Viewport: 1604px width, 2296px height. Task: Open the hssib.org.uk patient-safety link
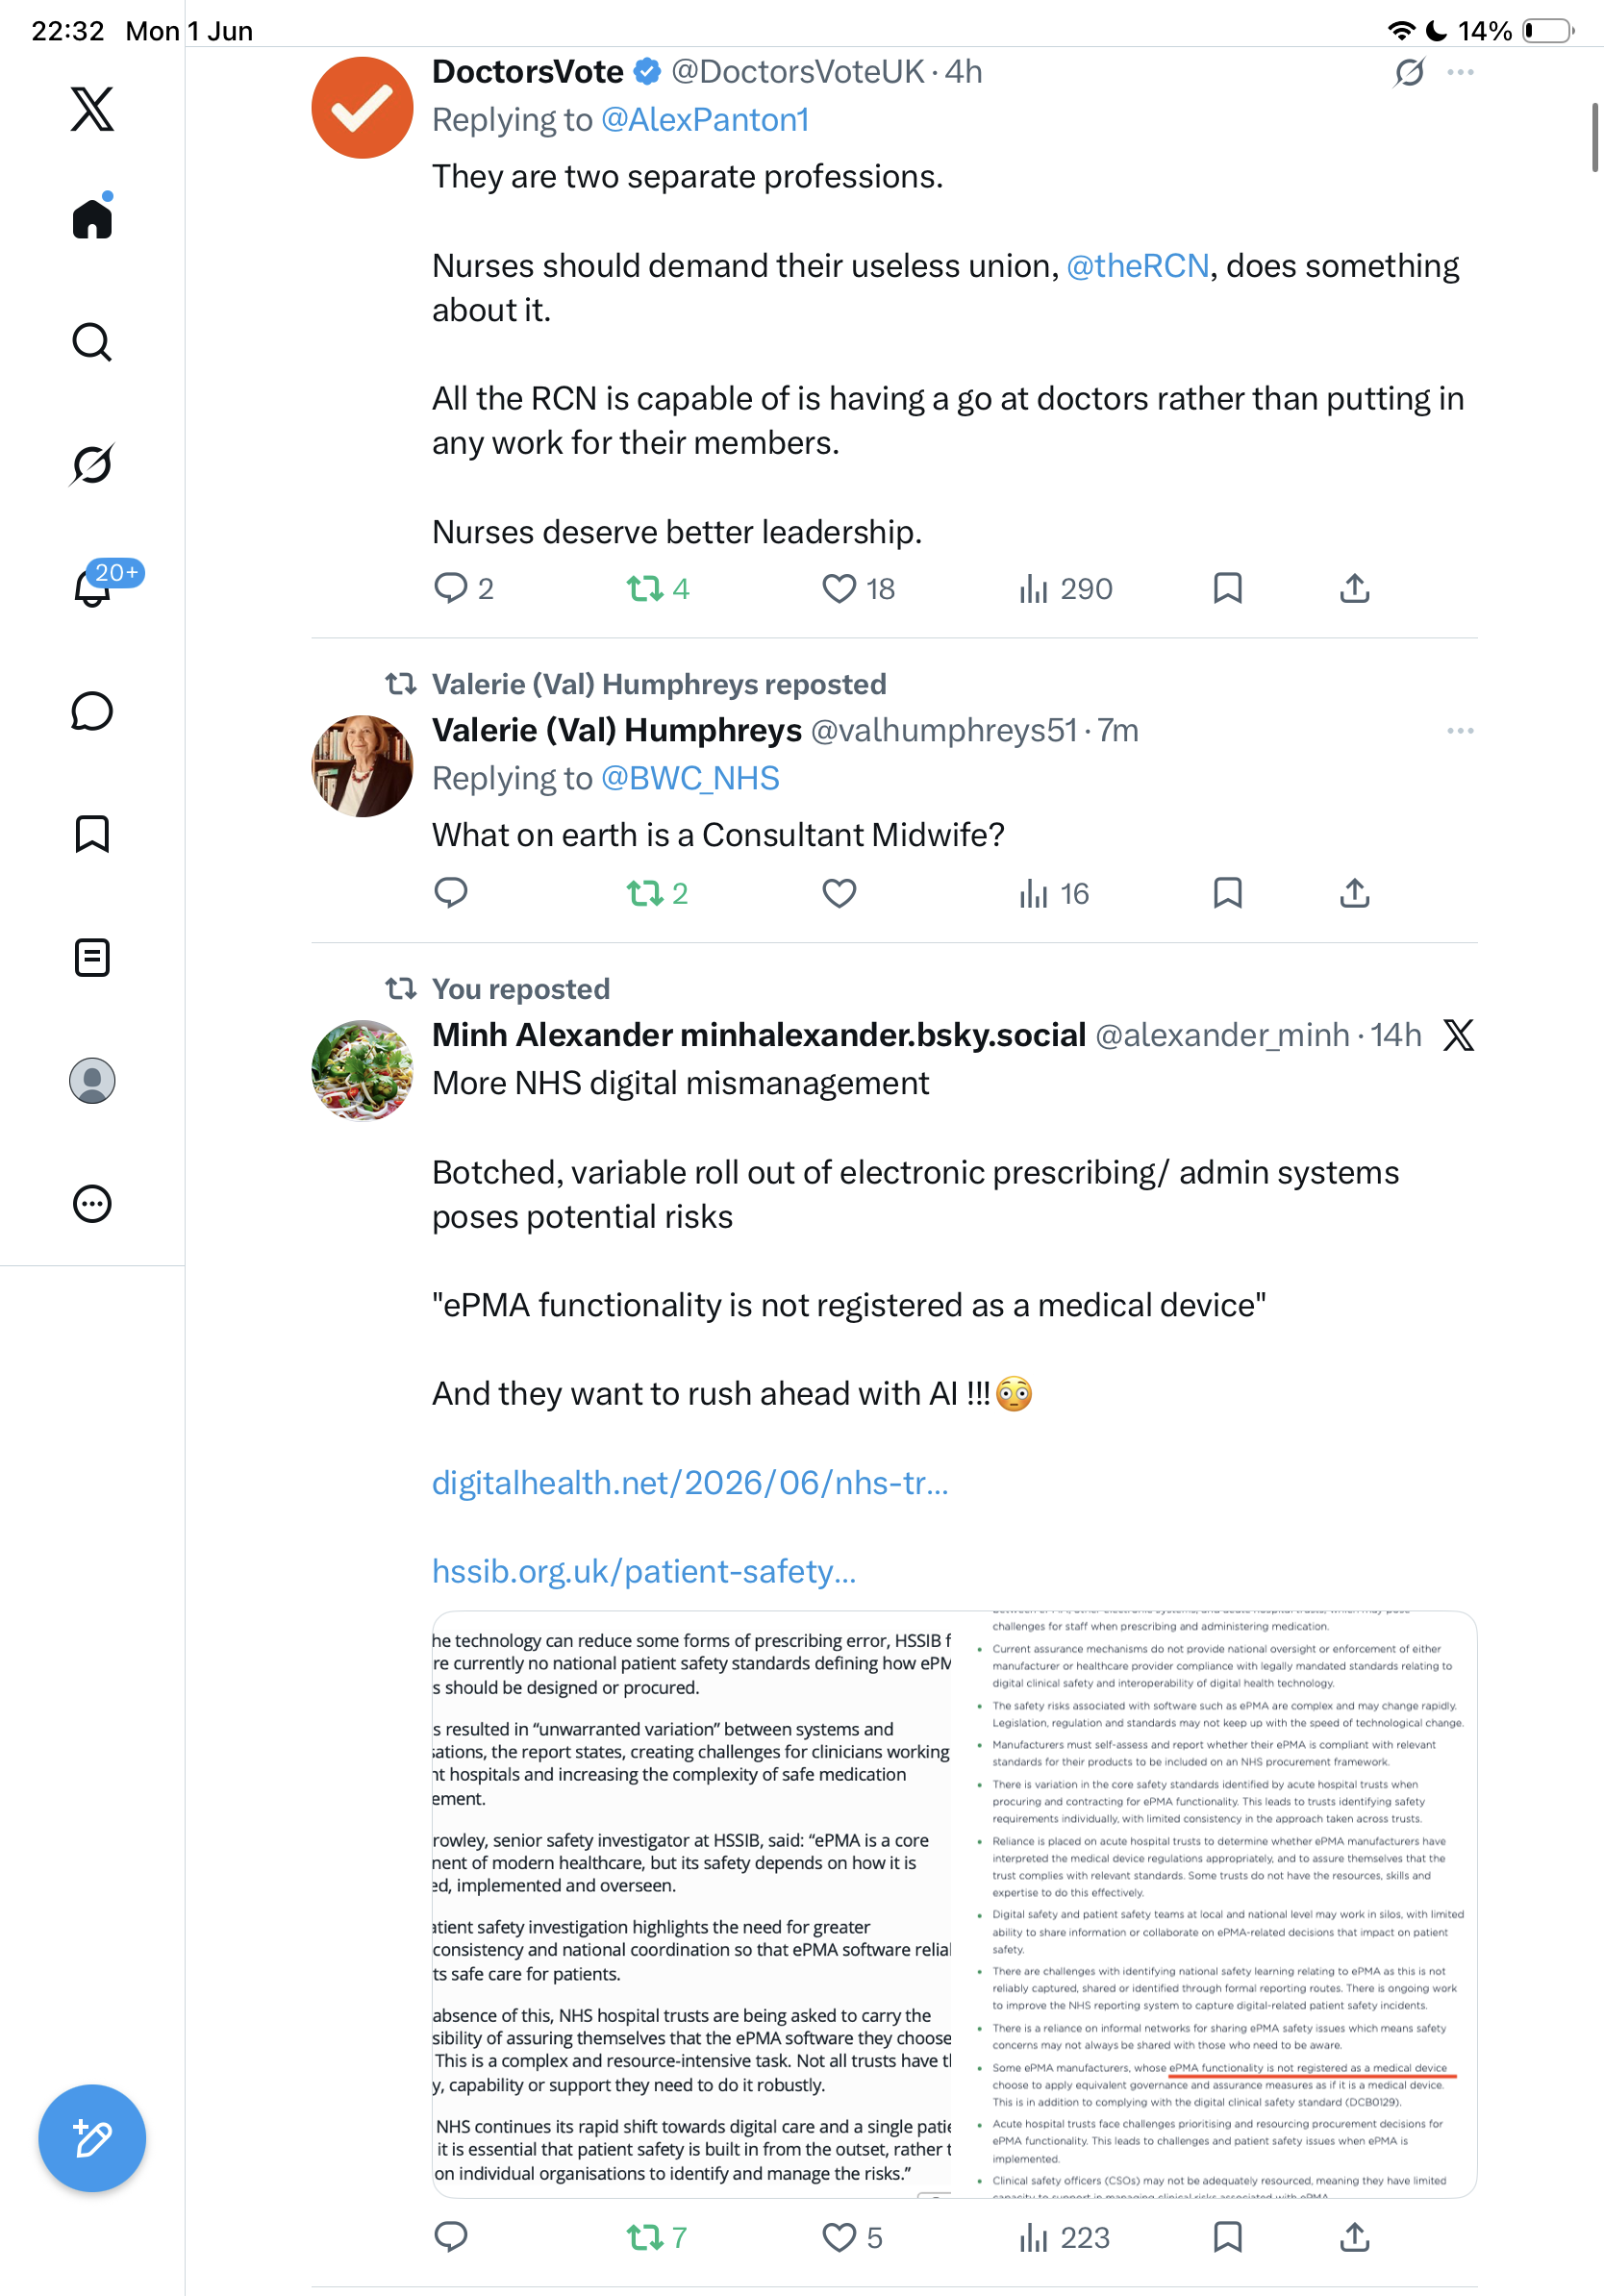click(644, 1571)
